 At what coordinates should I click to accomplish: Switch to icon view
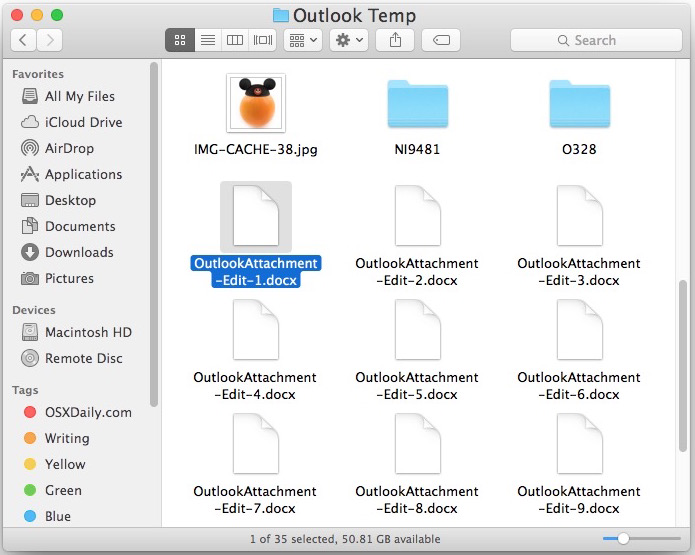coord(180,40)
